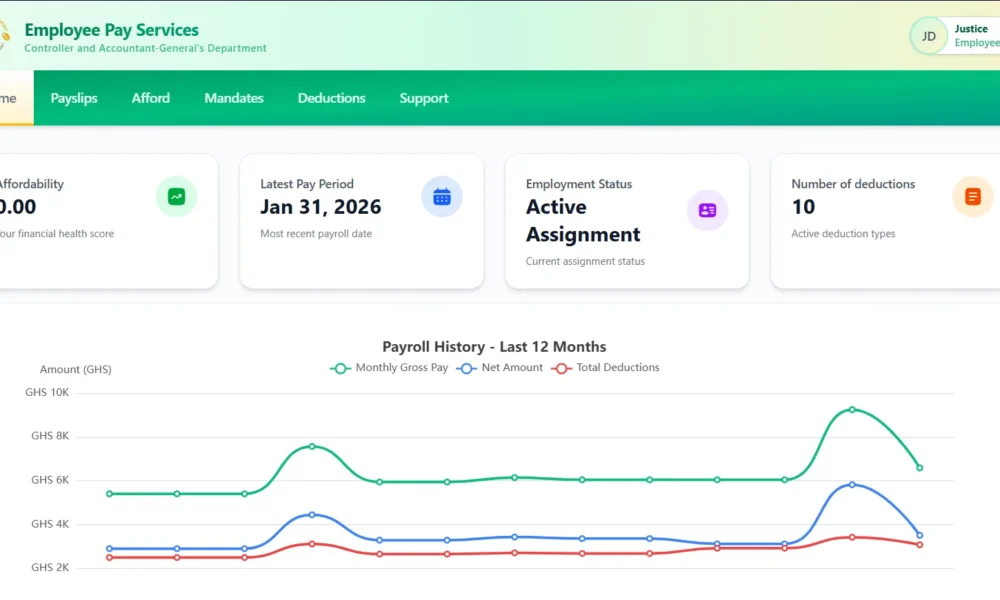The height and width of the screenshot is (600, 1000).
Task: Toggle Monthly Gross Pay legend series
Action: 390,368
